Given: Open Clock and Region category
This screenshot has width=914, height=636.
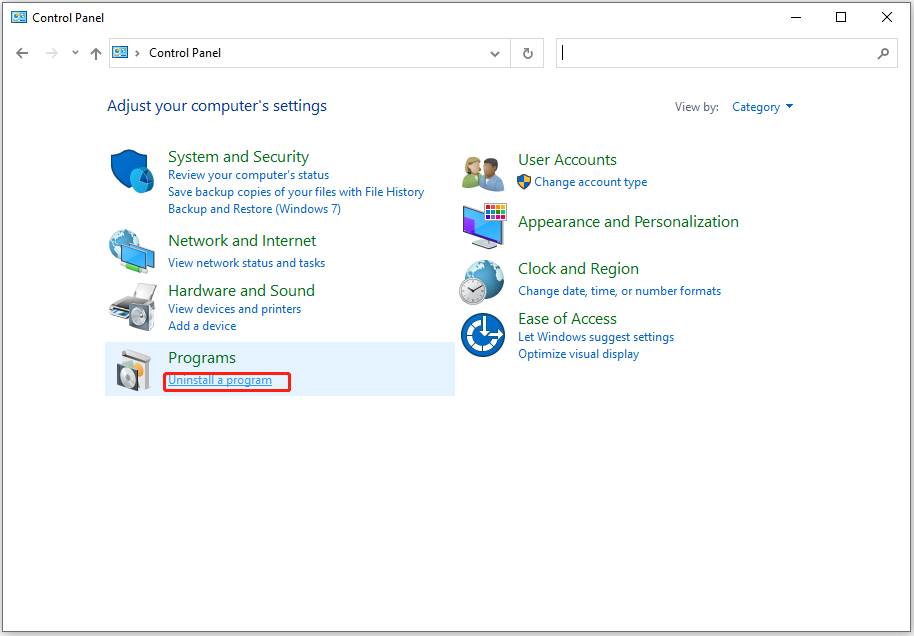Looking at the screenshot, I should [578, 269].
